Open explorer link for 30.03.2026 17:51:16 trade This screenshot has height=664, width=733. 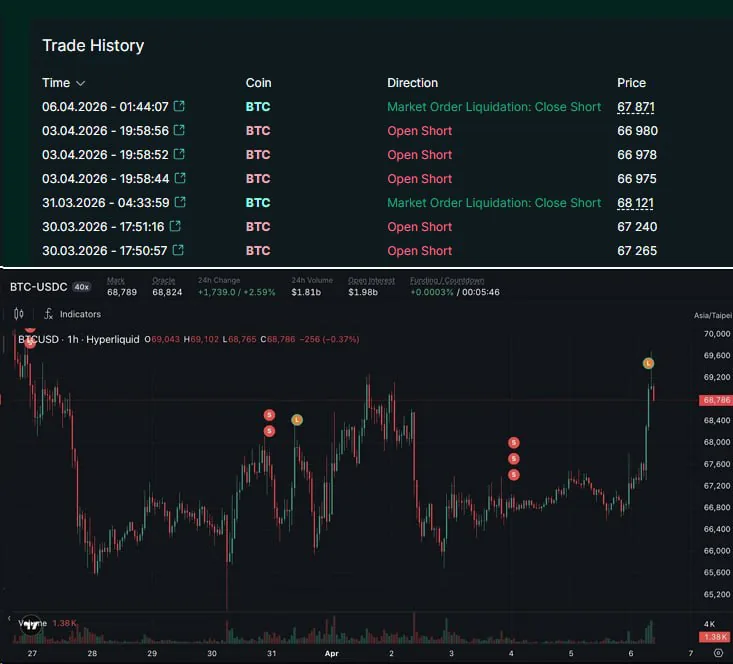tap(175, 227)
